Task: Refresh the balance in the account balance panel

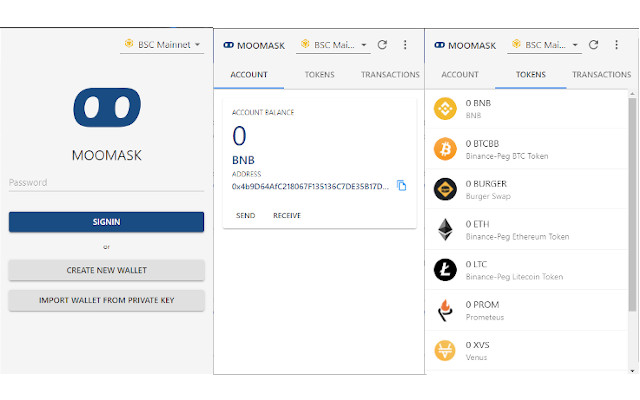Action: click(x=382, y=45)
